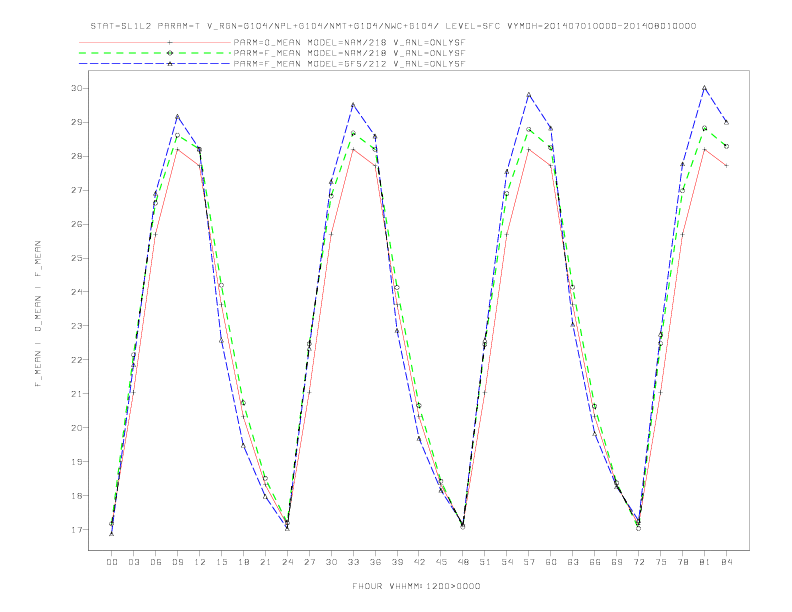This screenshot has height=612, width=792.
Task: Click x-axis forecast hour label 12
Action: pos(200,562)
